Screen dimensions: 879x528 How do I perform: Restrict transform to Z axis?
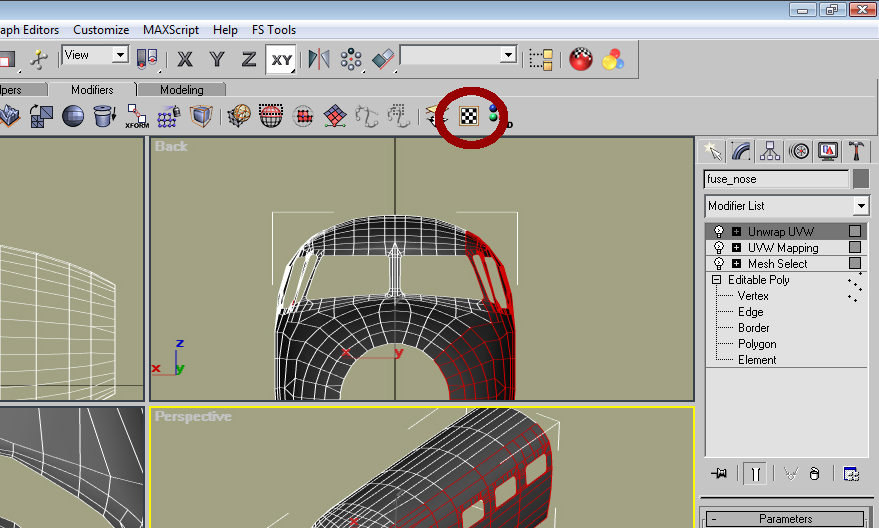pyautogui.click(x=248, y=59)
